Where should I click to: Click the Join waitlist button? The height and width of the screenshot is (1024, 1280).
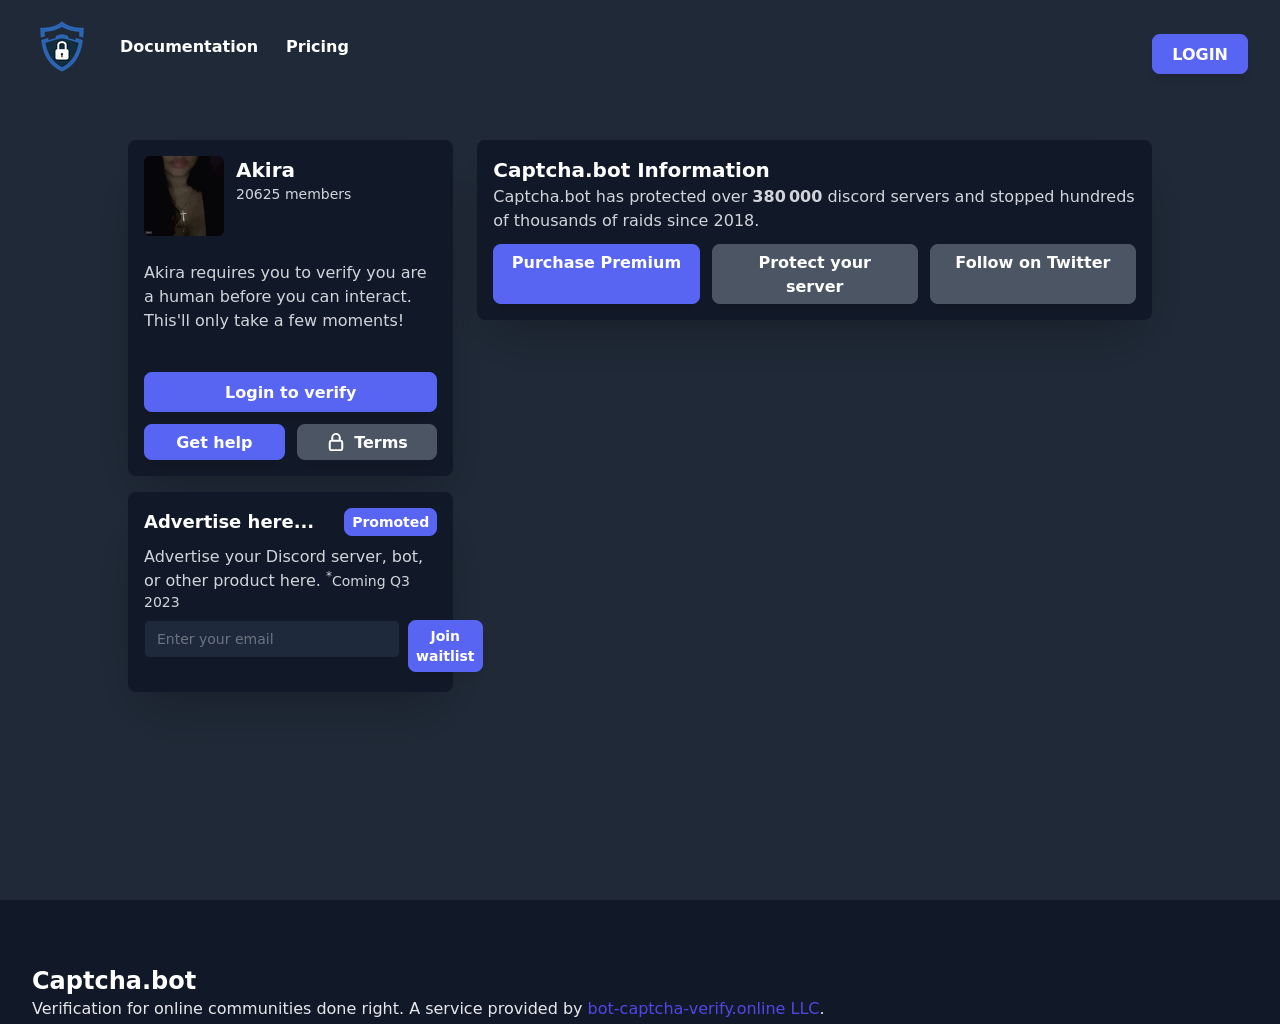445,646
